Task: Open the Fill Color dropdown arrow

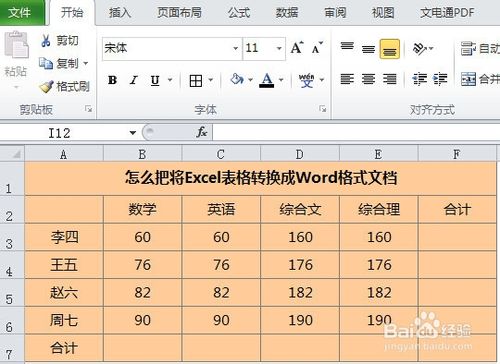Action: coord(250,80)
